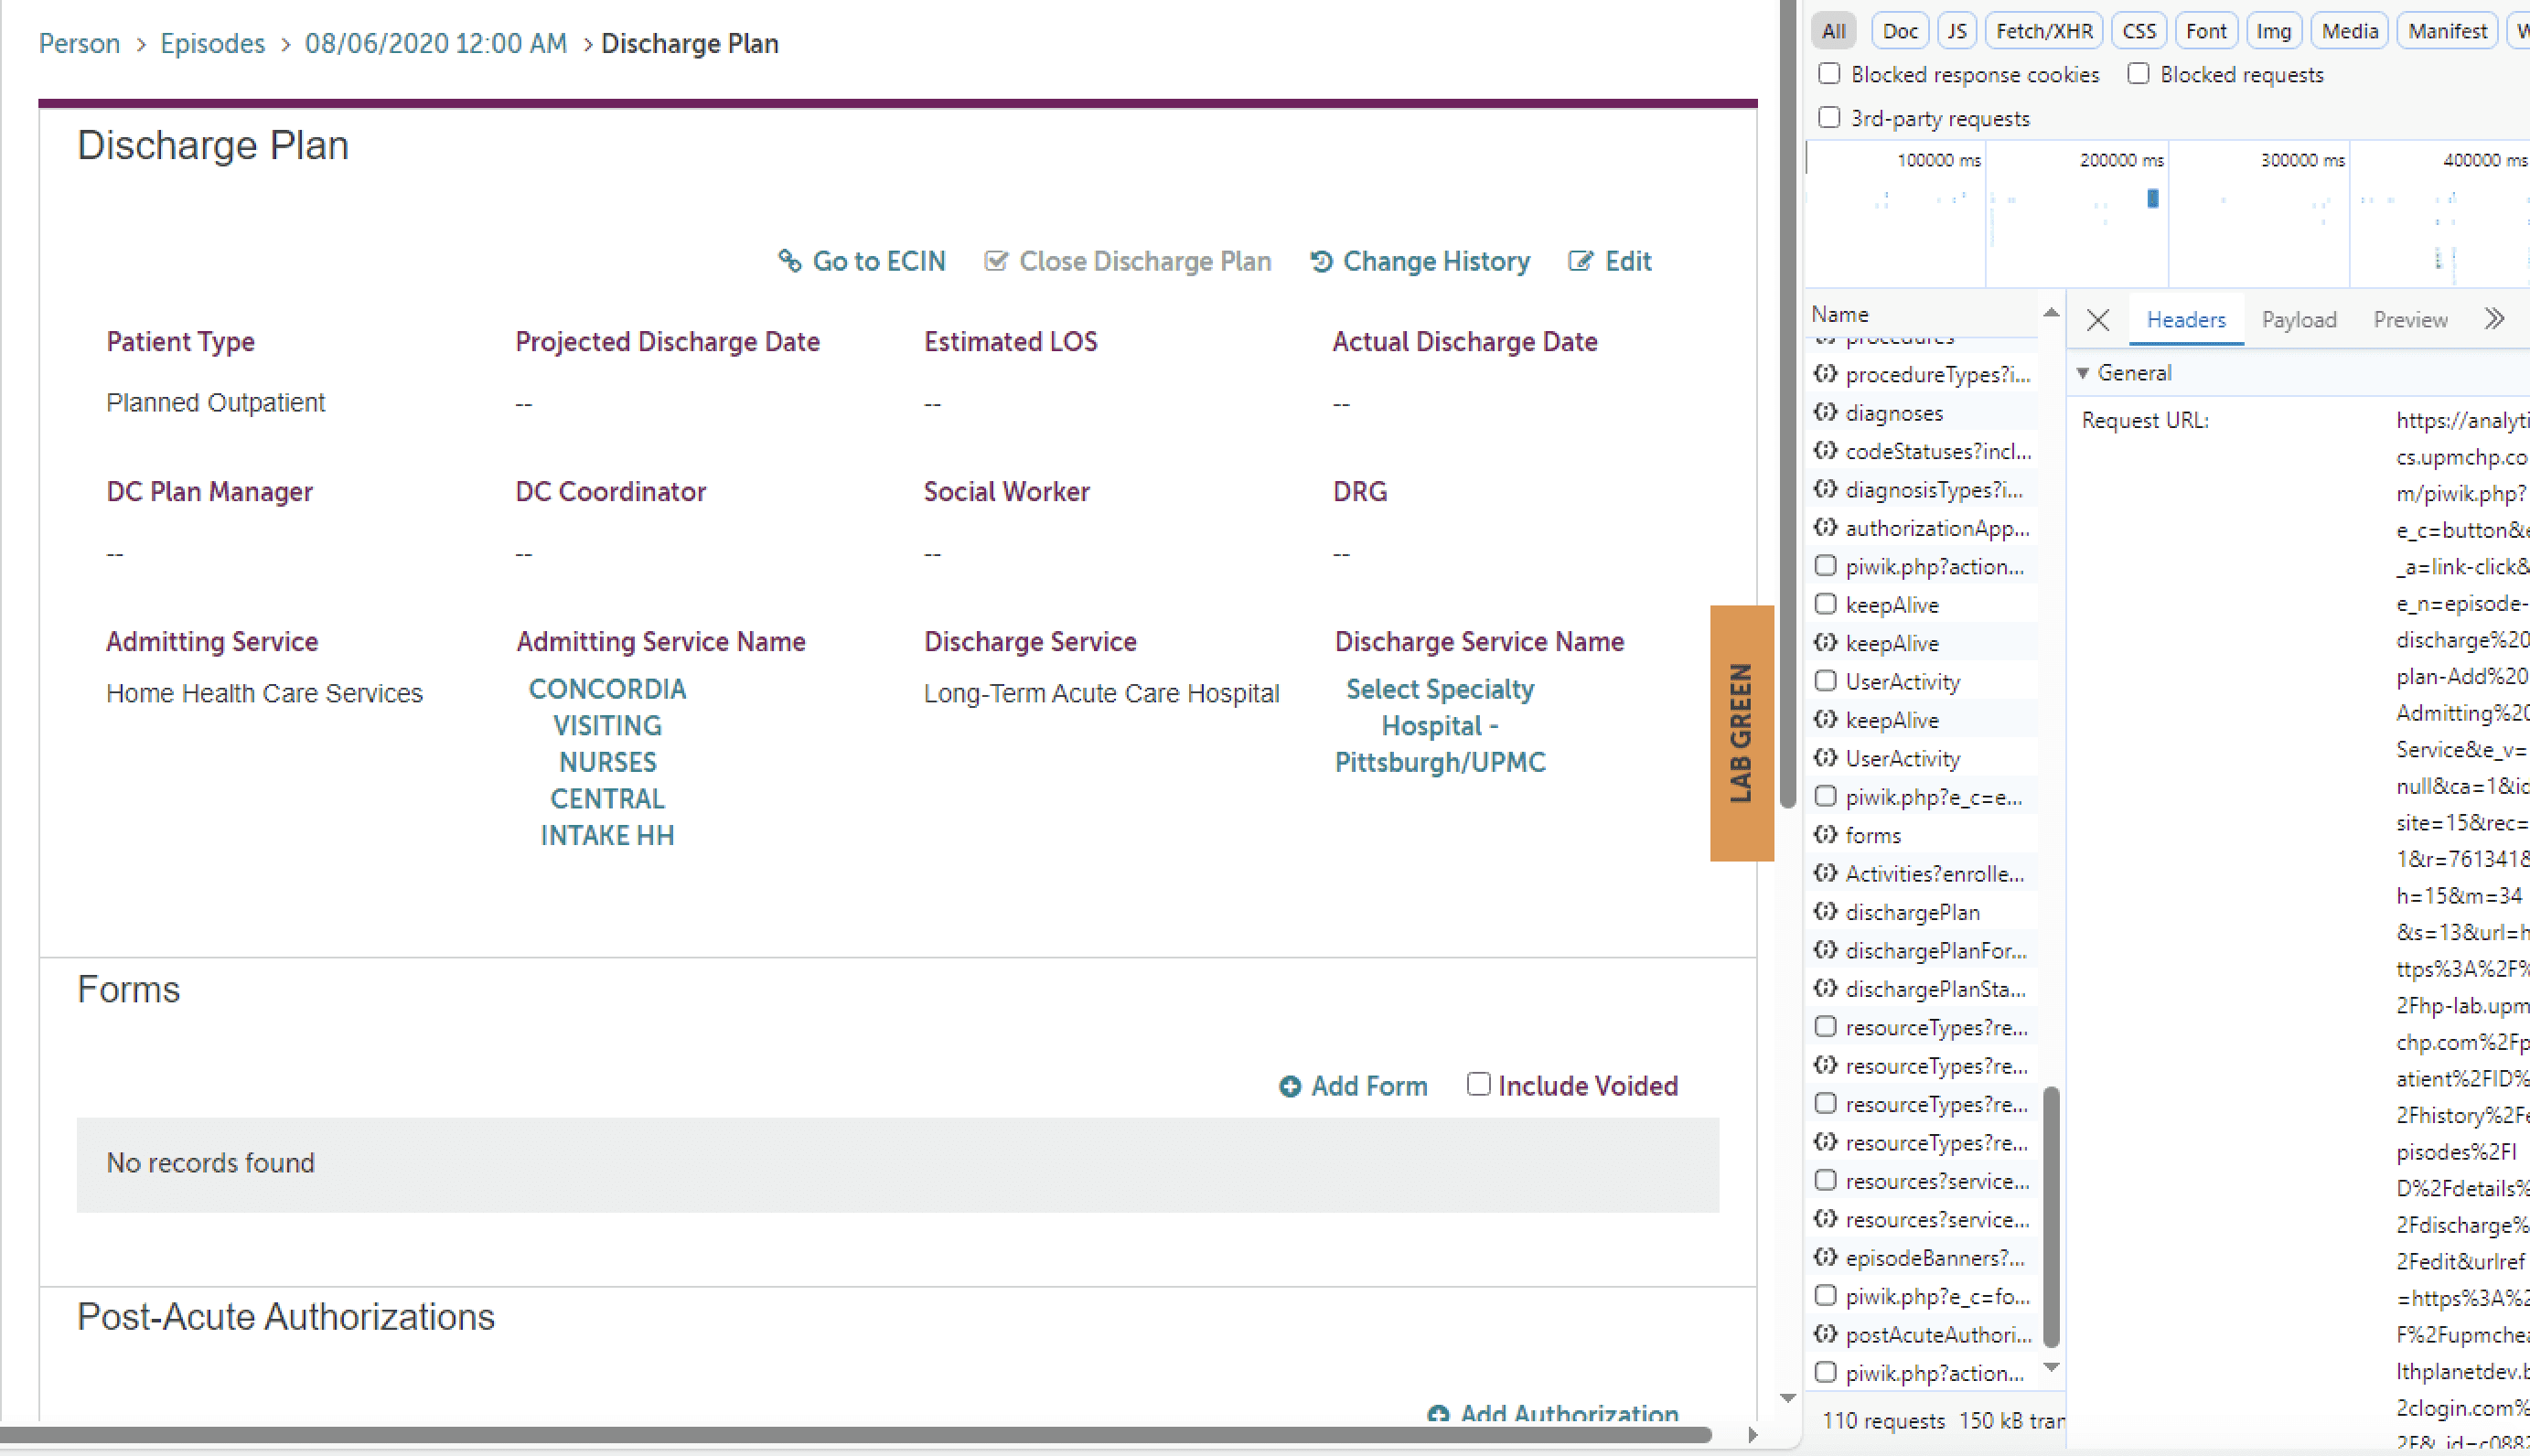Viewport: 2530px width, 1456px height.
Task: Enable the Include Voided checkbox
Action: coord(1478,1084)
